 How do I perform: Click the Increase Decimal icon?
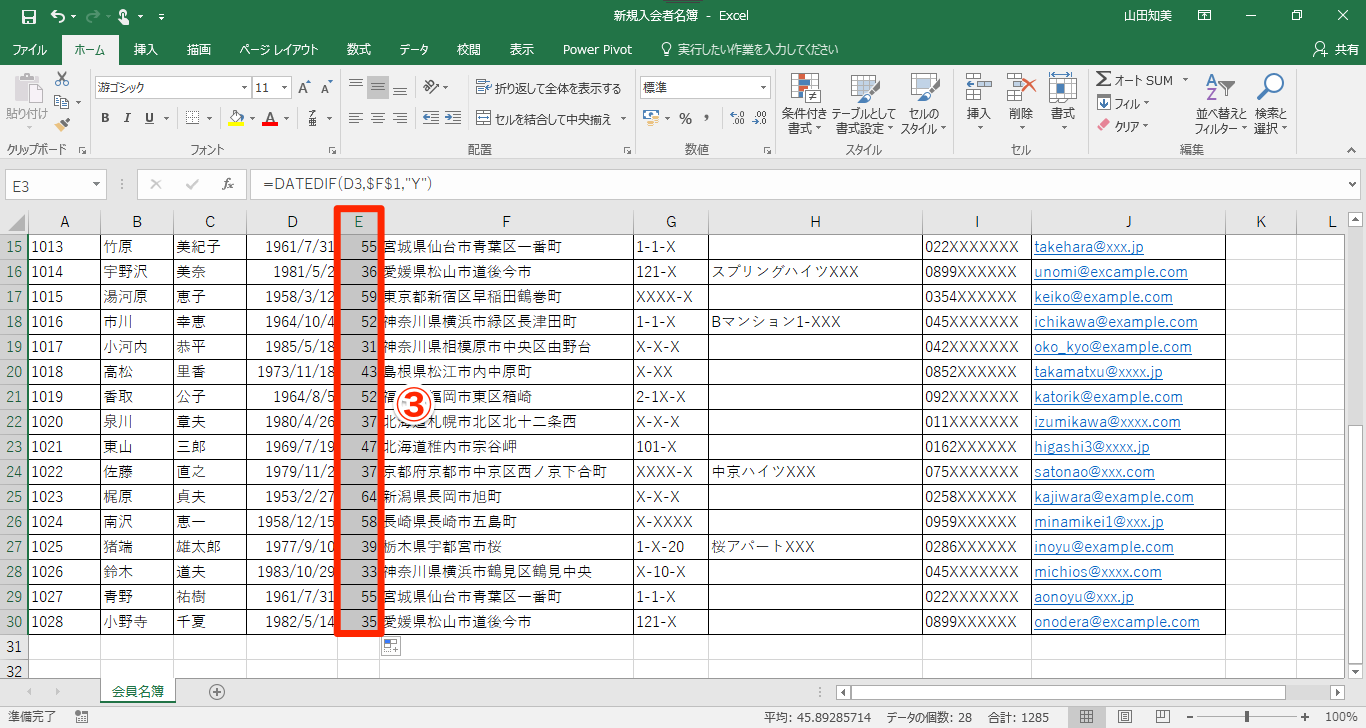tap(736, 118)
